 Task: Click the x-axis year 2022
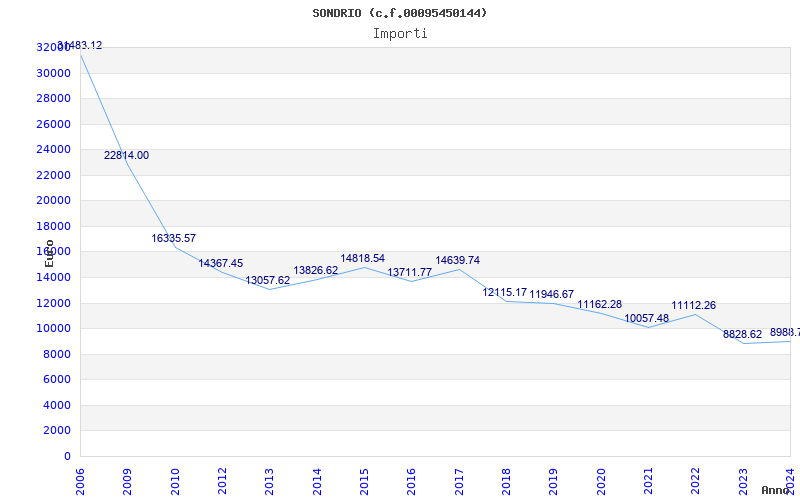(695, 482)
